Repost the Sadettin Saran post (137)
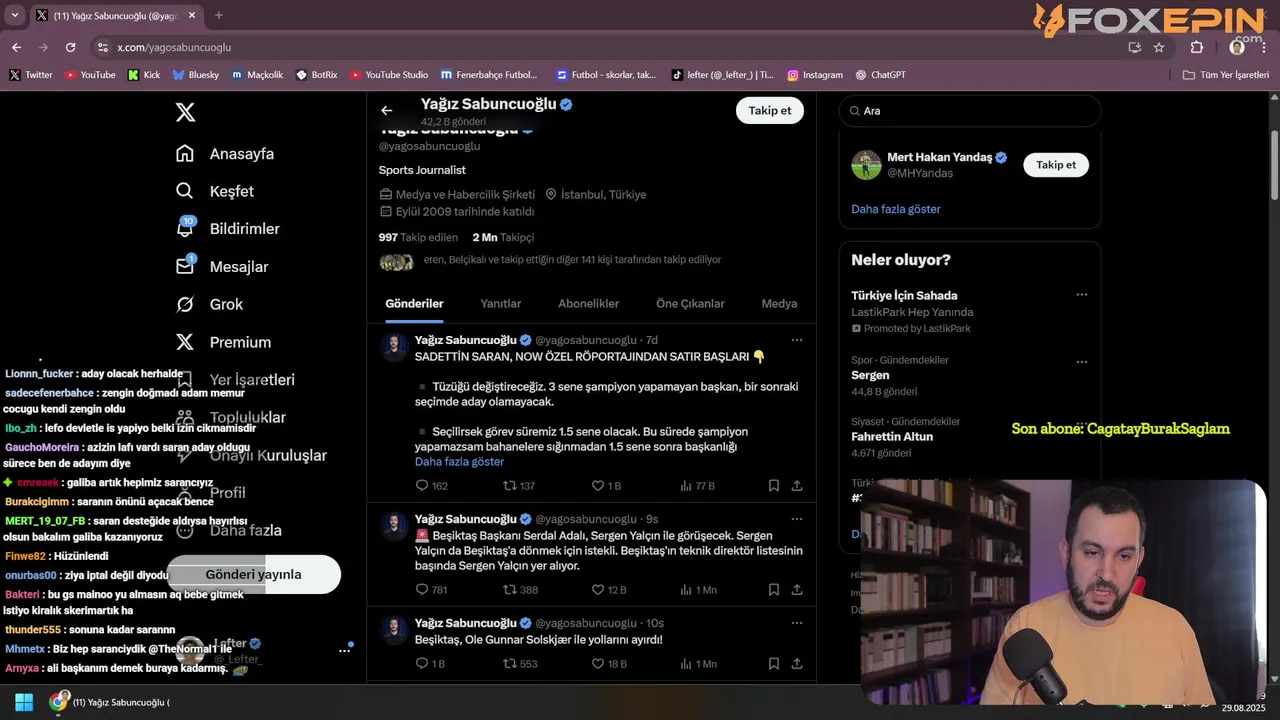The image size is (1280, 720). point(519,486)
